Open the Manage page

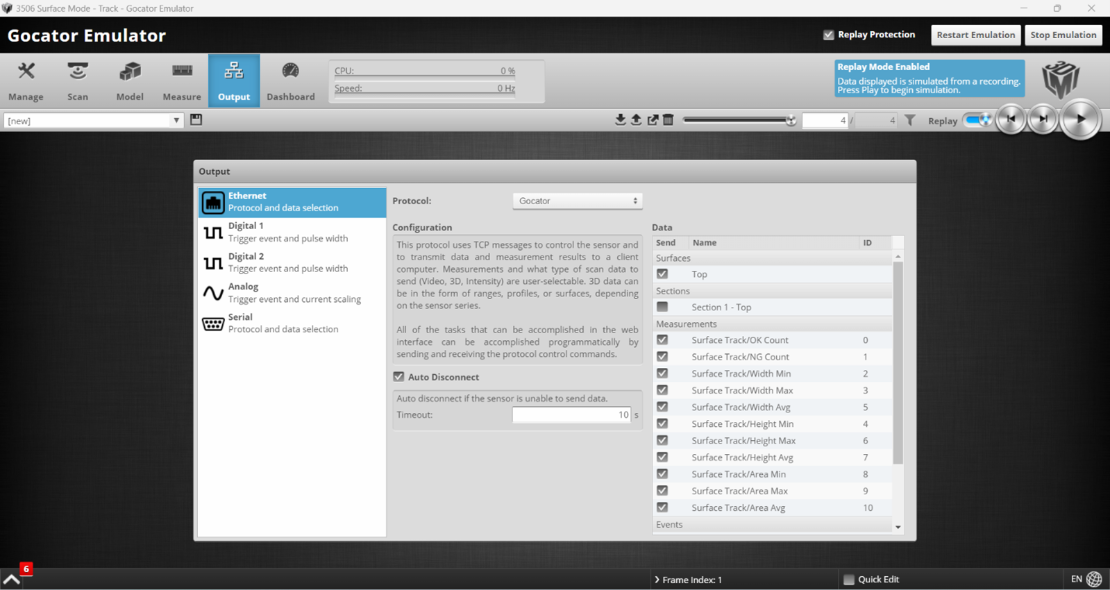point(26,81)
